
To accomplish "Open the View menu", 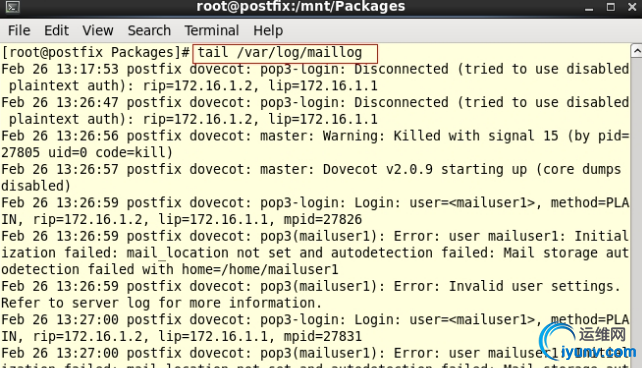I will 97,31.
